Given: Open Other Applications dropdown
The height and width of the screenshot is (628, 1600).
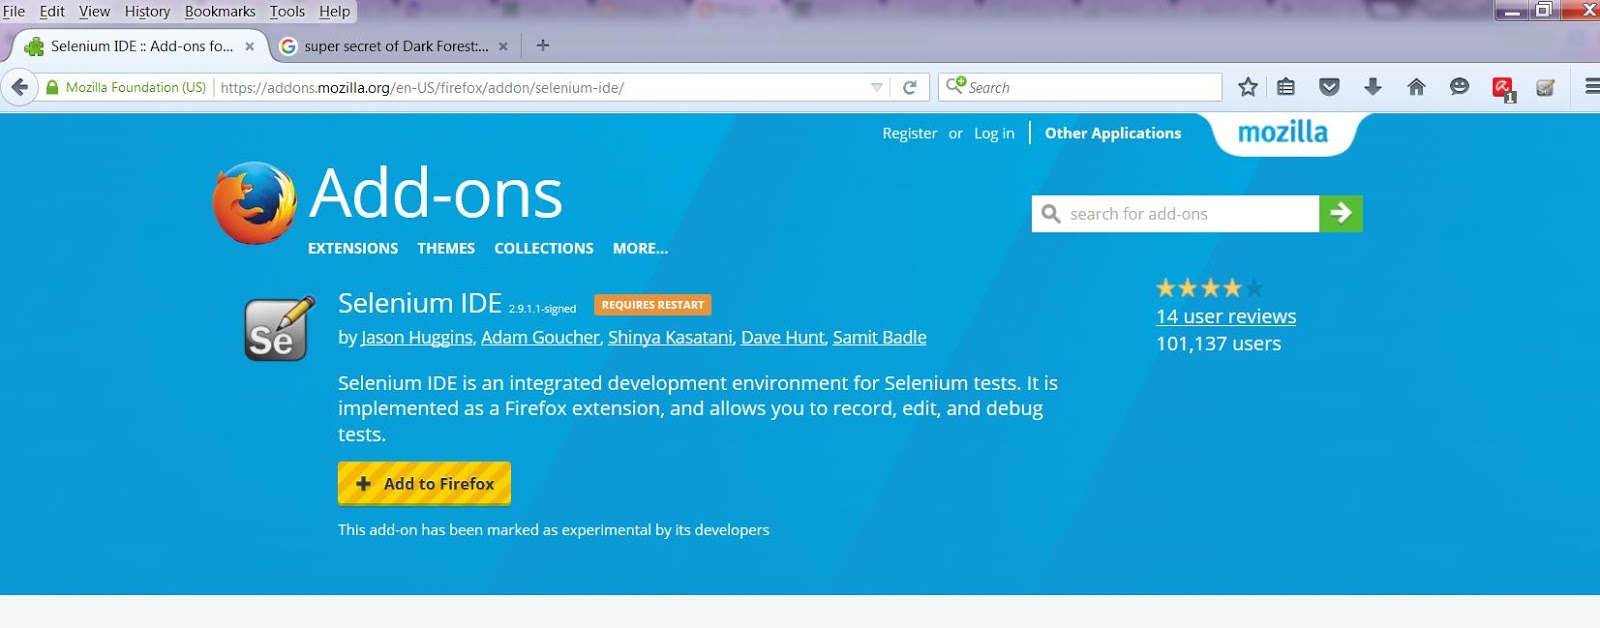Looking at the screenshot, I should pyautogui.click(x=1113, y=133).
